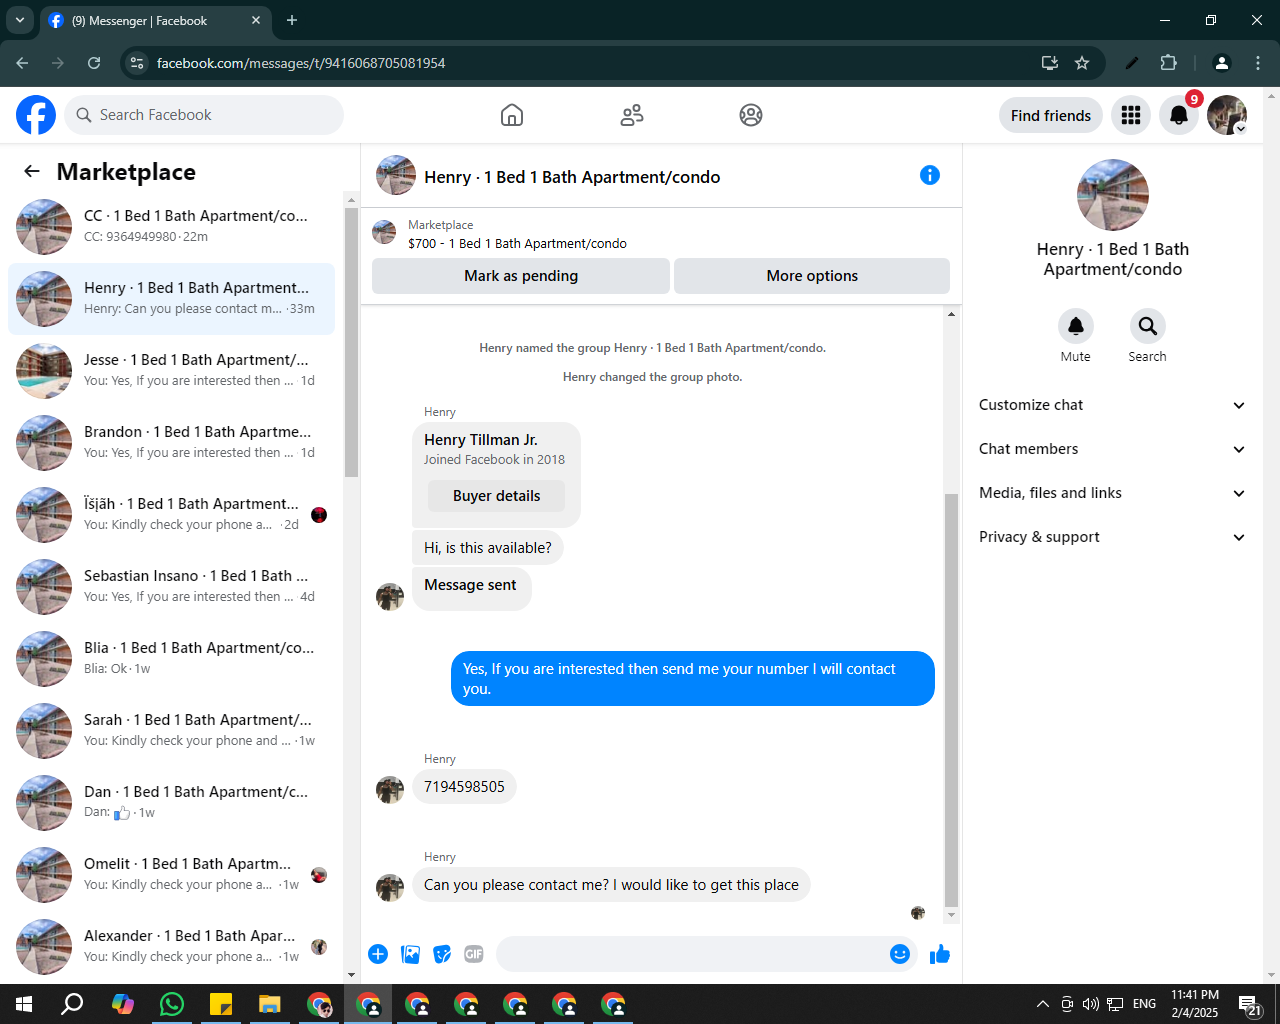Open the notifications bell with 9 badge
The height and width of the screenshot is (1024, 1280).
click(1179, 115)
